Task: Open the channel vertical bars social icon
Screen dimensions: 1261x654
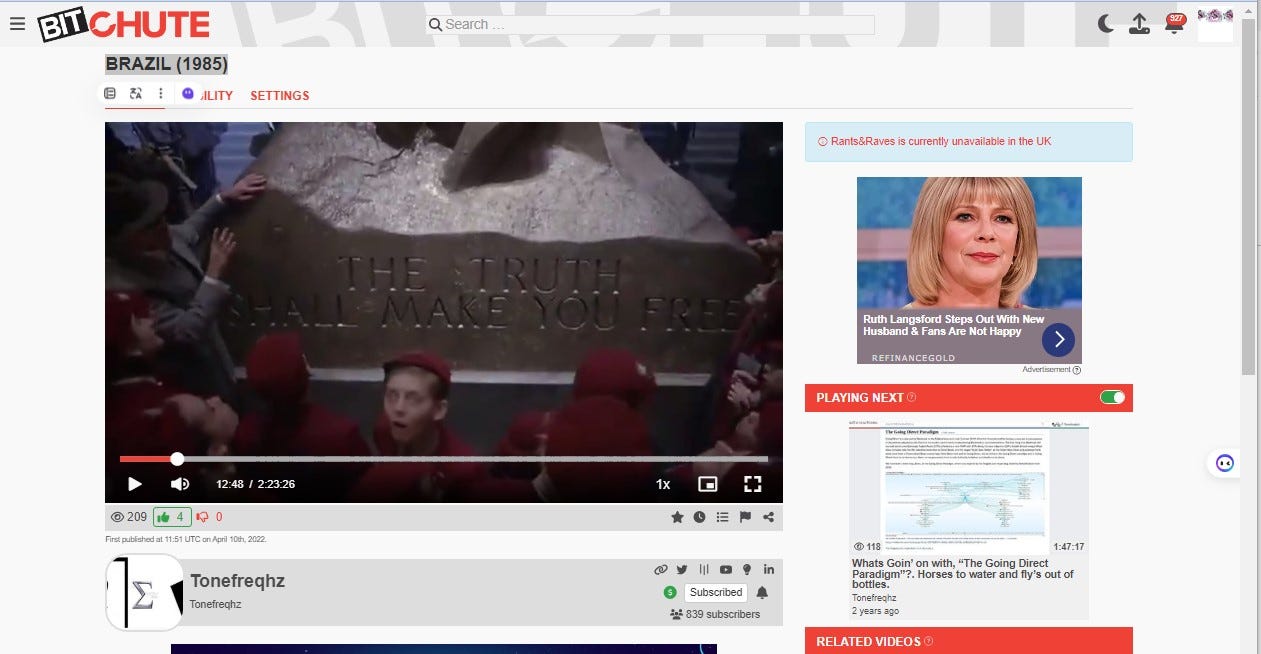Action: click(x=704, y=569)
